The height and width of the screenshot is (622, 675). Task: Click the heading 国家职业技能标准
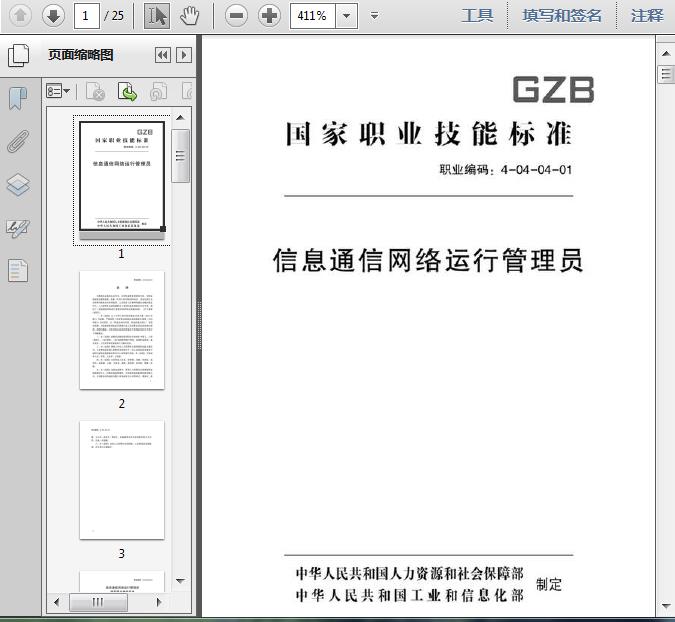pos(429,134)
